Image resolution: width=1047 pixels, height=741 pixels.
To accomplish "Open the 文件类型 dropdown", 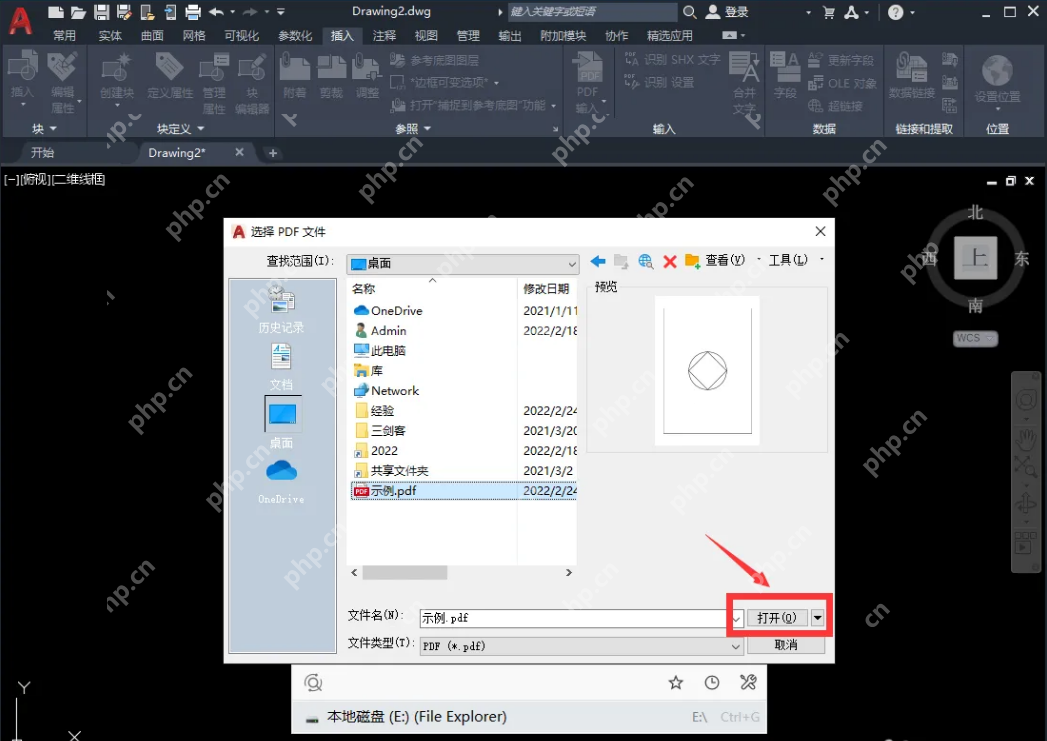I will [581, 646].
